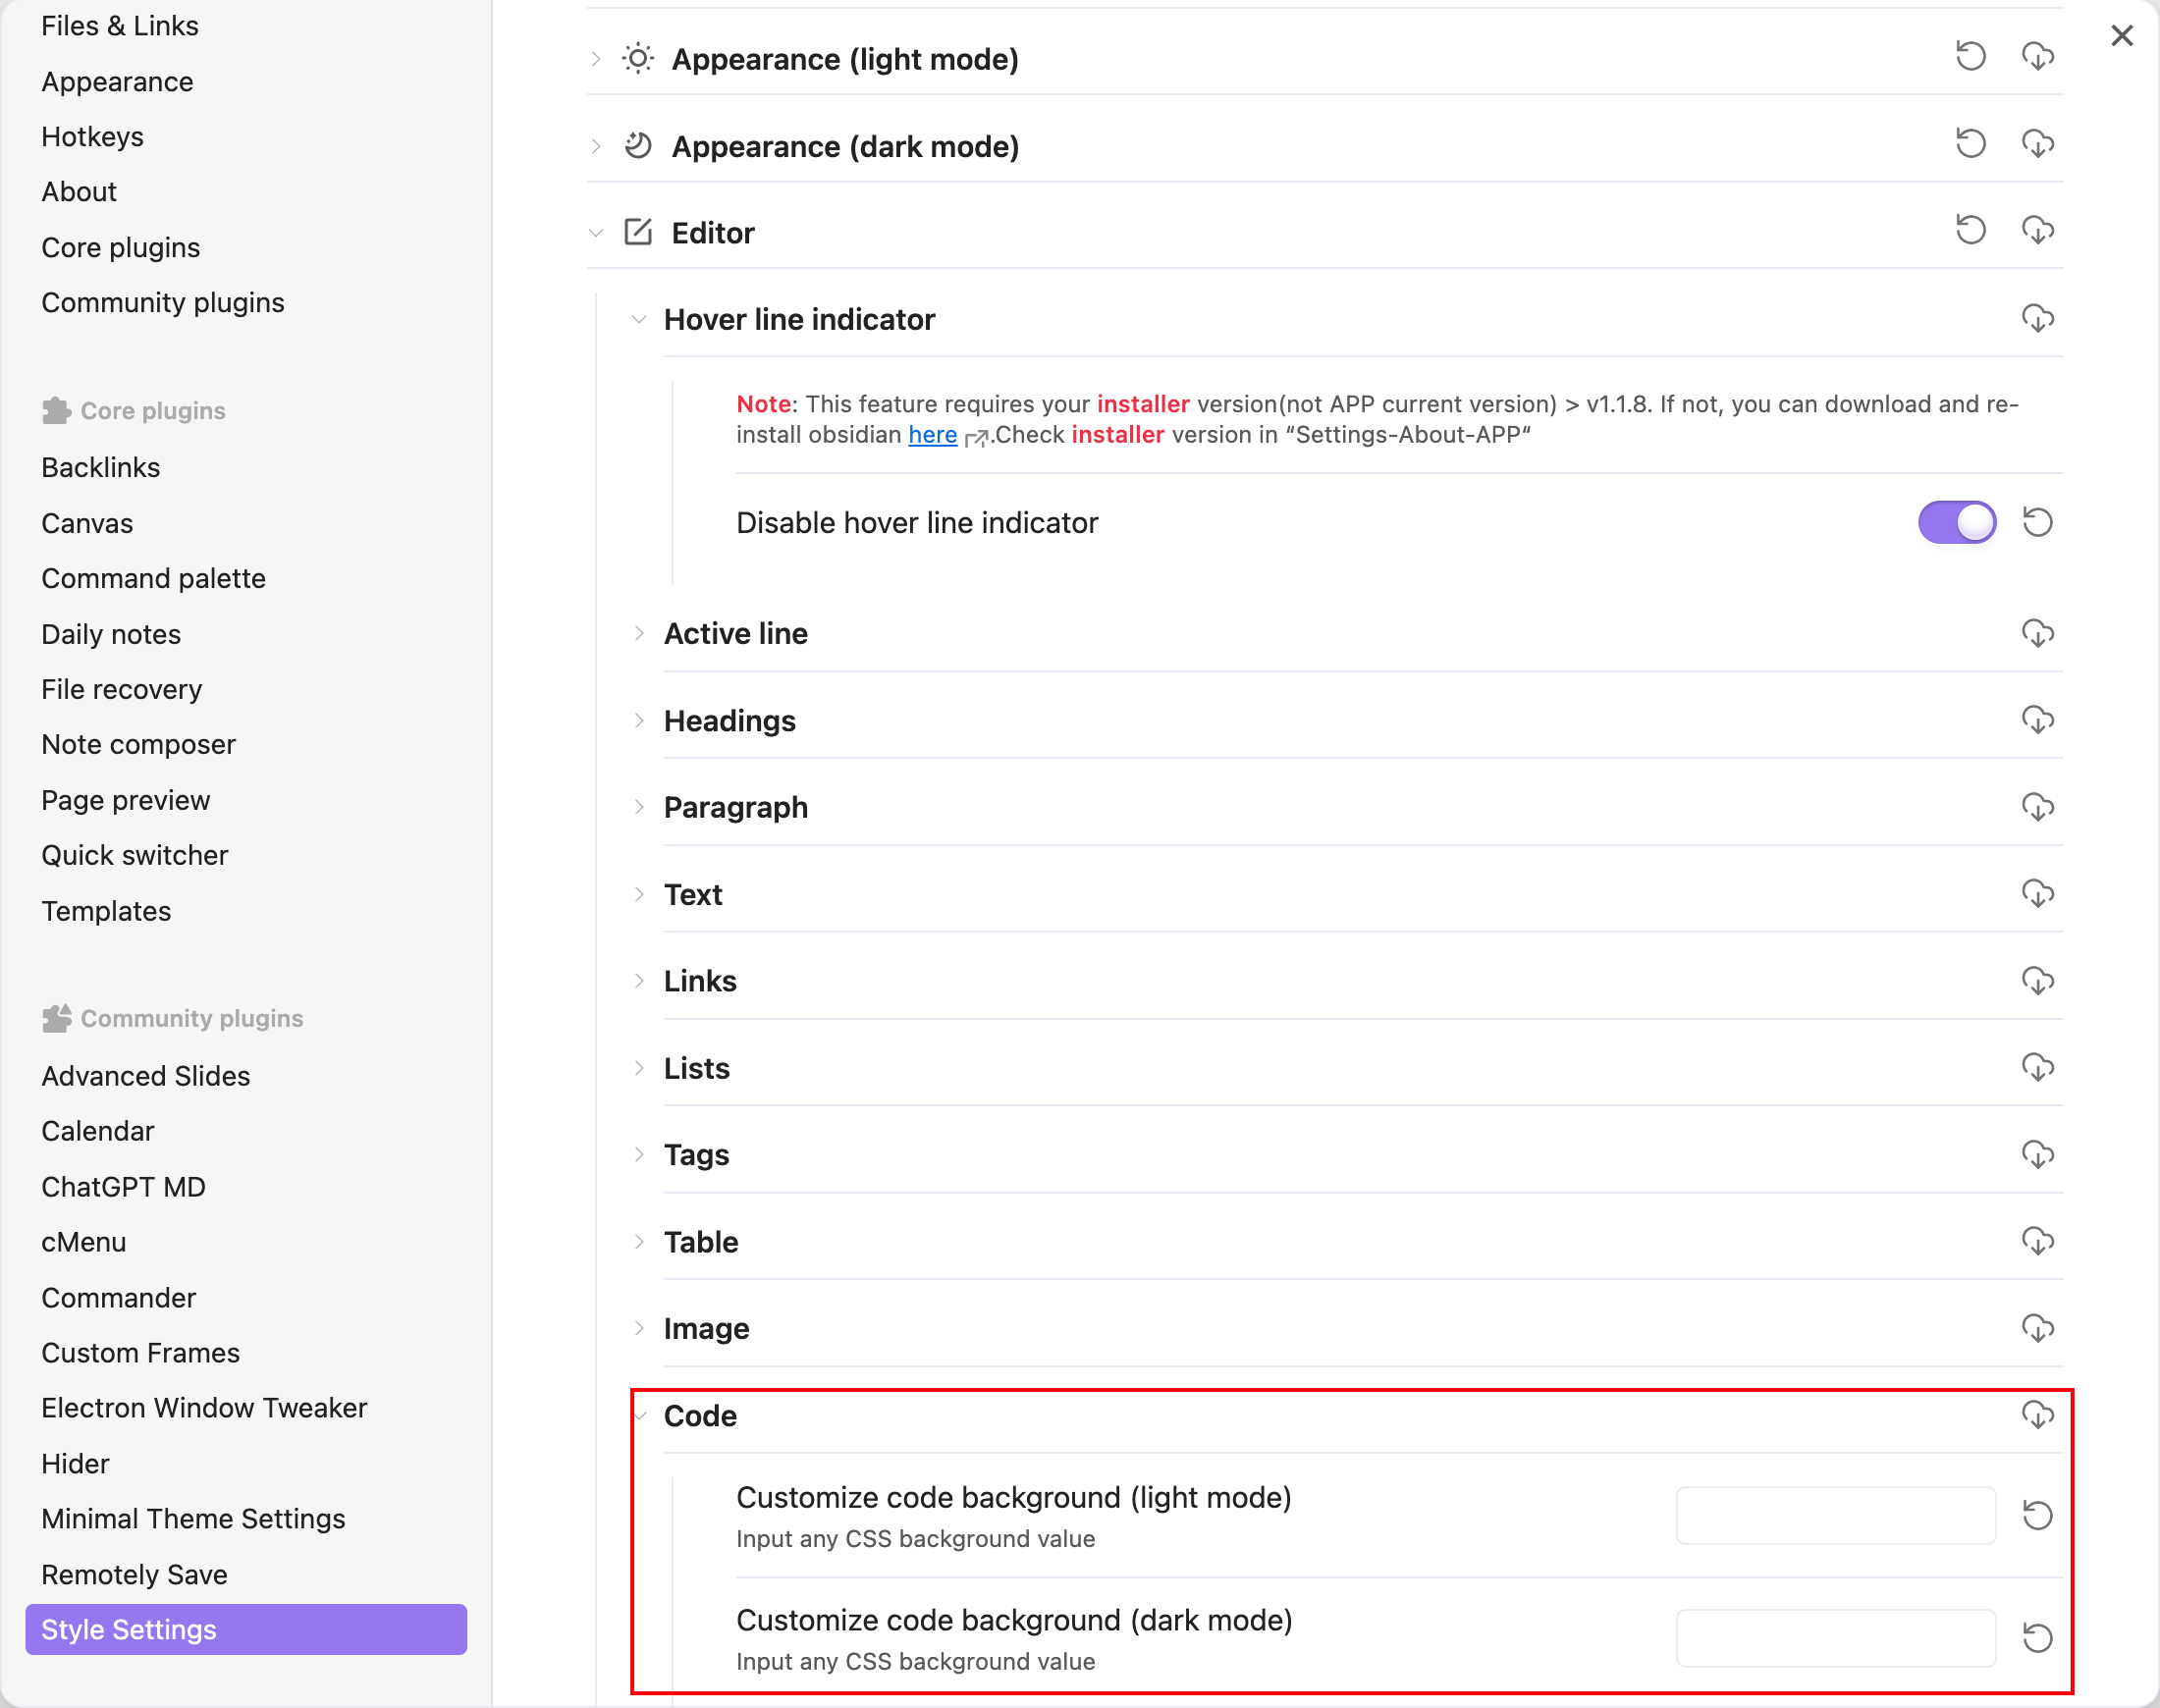
Task: Click the export icon next to the Table section
Action: pos(2038,1241)
